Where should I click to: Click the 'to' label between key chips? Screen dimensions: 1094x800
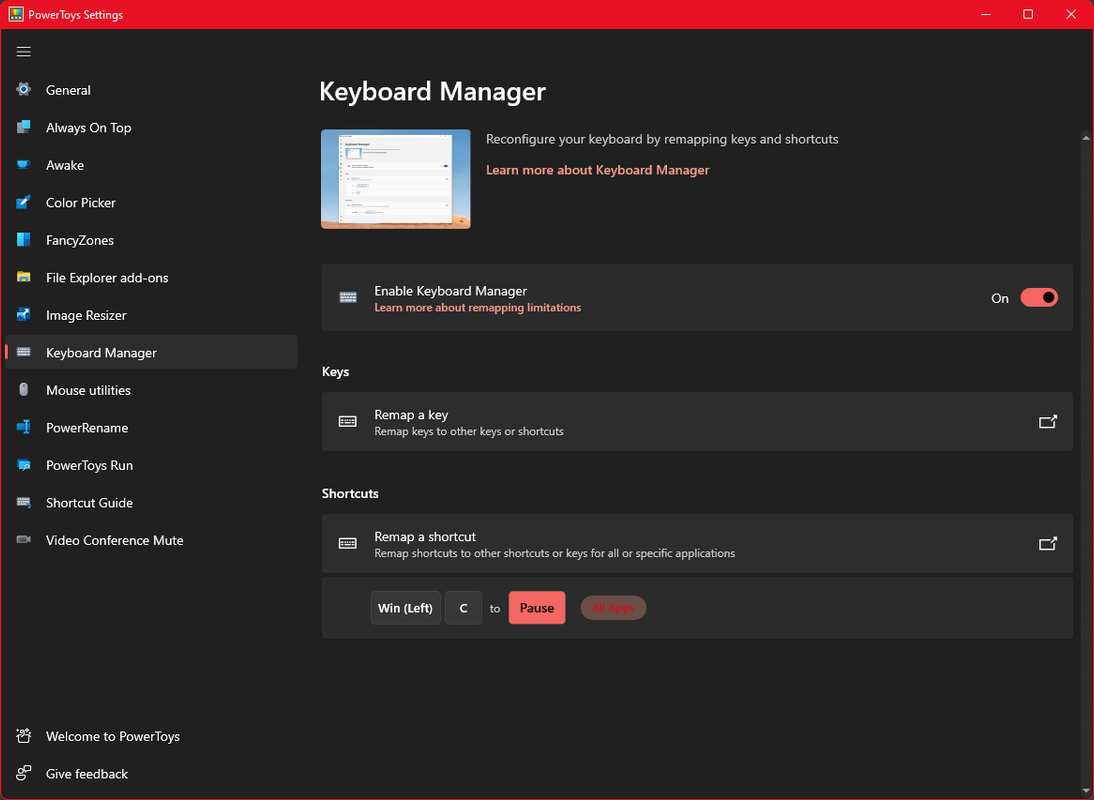coord(495,608)
